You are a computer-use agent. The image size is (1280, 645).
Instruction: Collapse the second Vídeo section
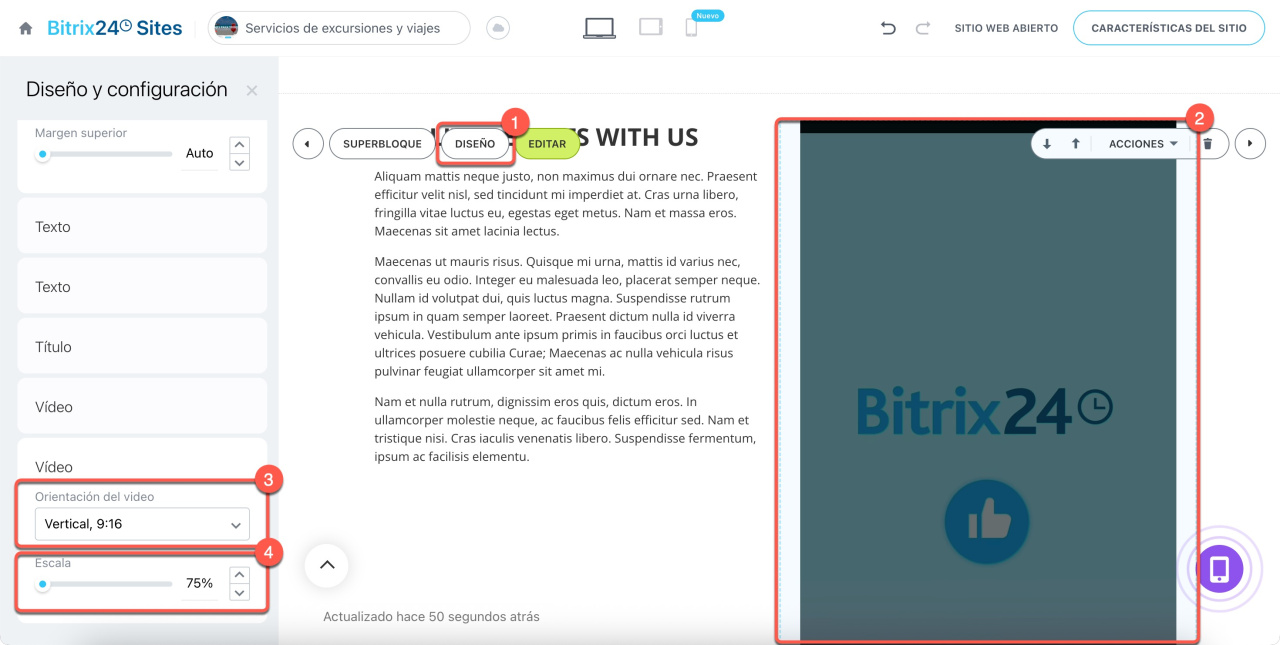[x=142, y=466]
